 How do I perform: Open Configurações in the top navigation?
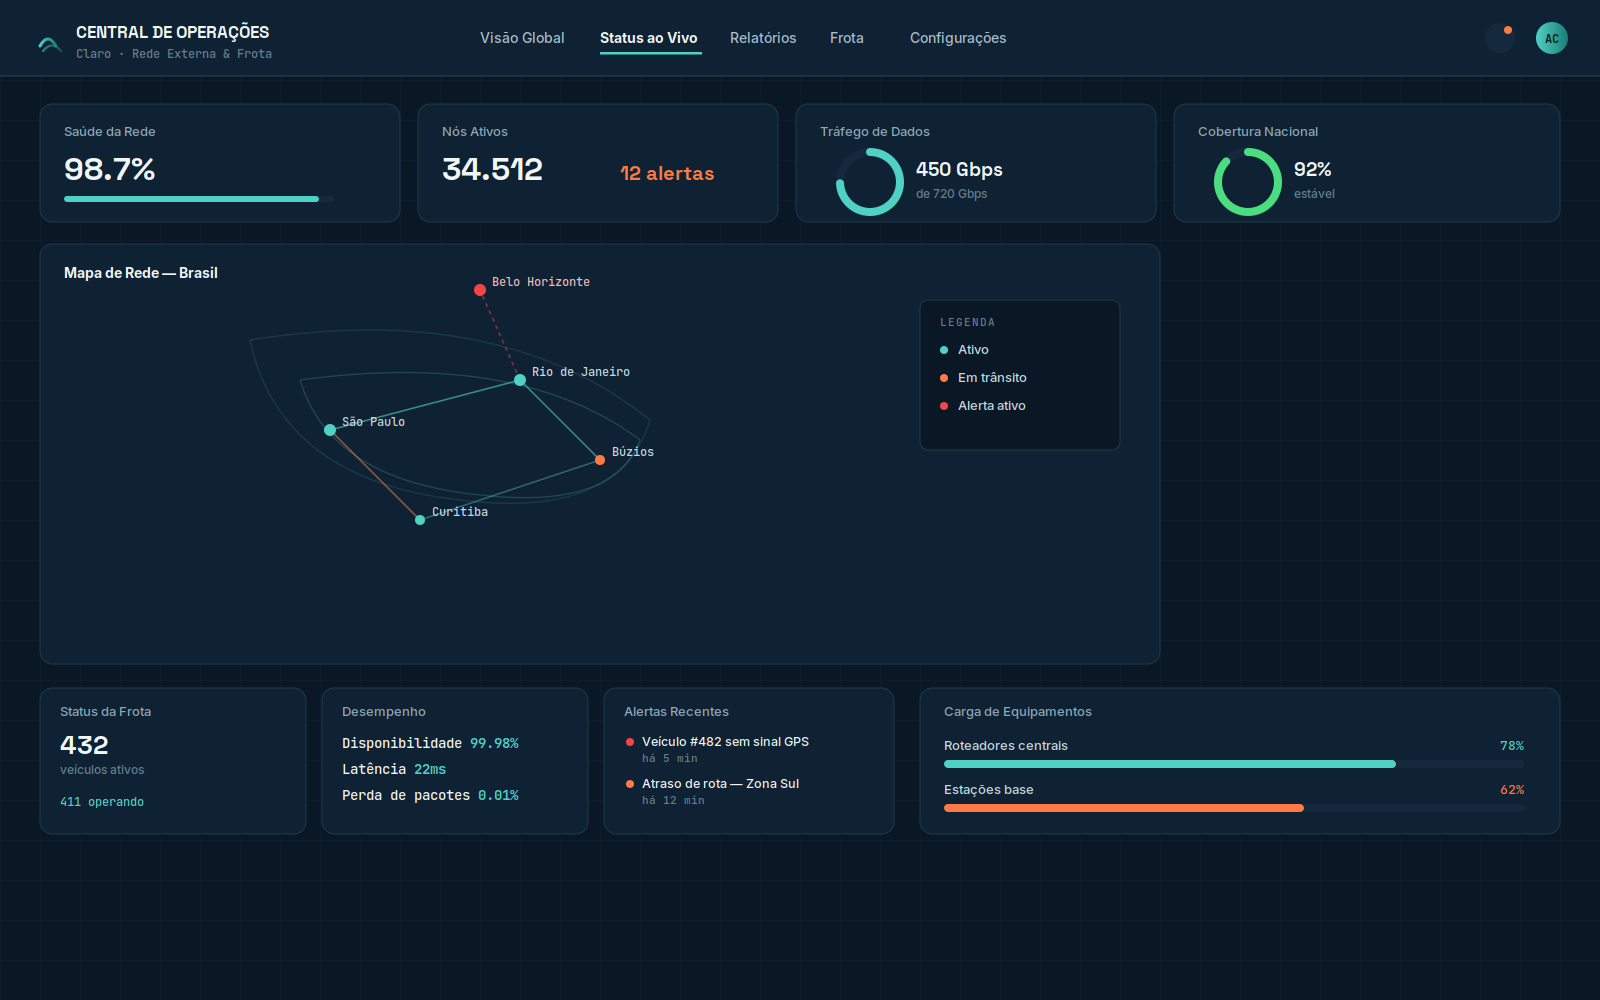pyautogui.click(x=958, y=38)
